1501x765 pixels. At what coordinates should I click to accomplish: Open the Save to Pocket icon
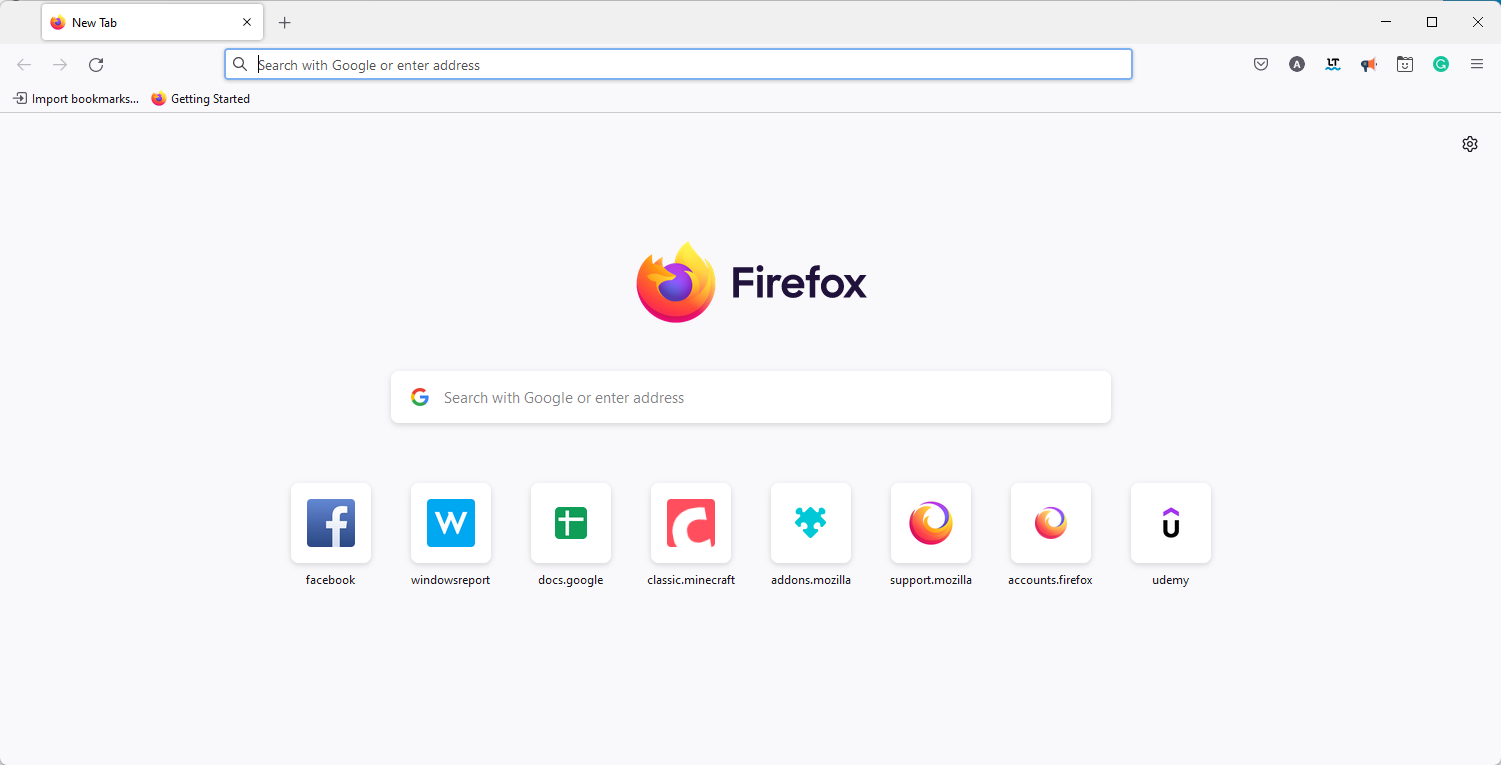[1261, 64]
